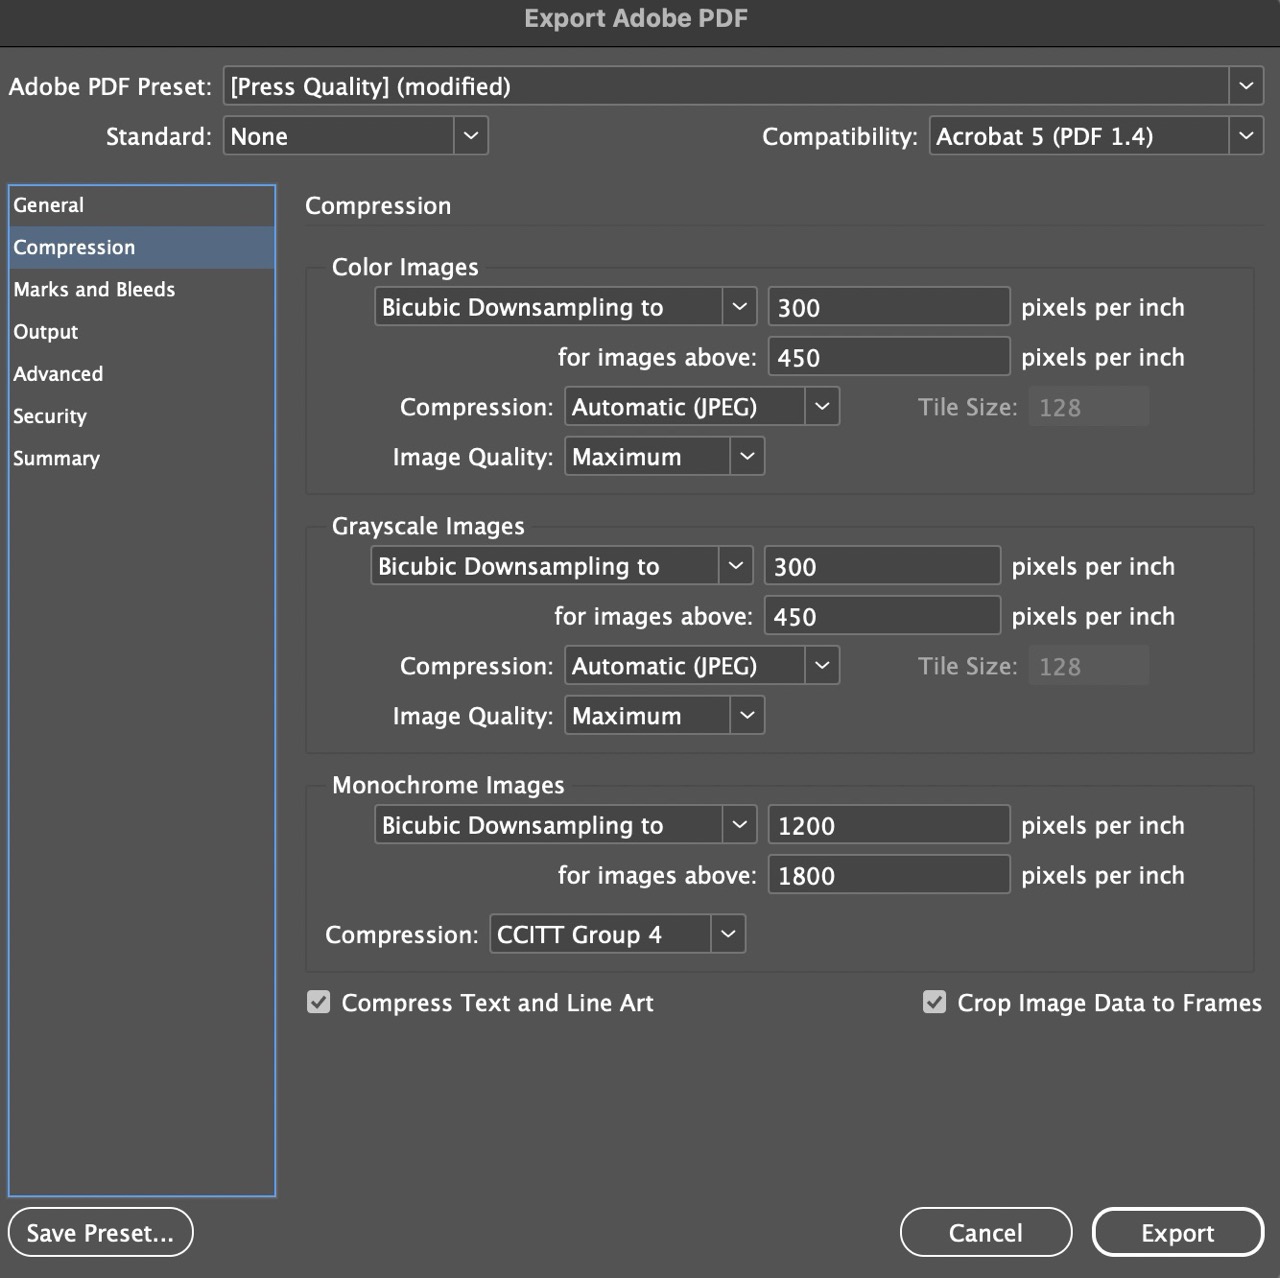Toggle Crop Image Data to Frames checkbox

click(x=934, y=1002)
